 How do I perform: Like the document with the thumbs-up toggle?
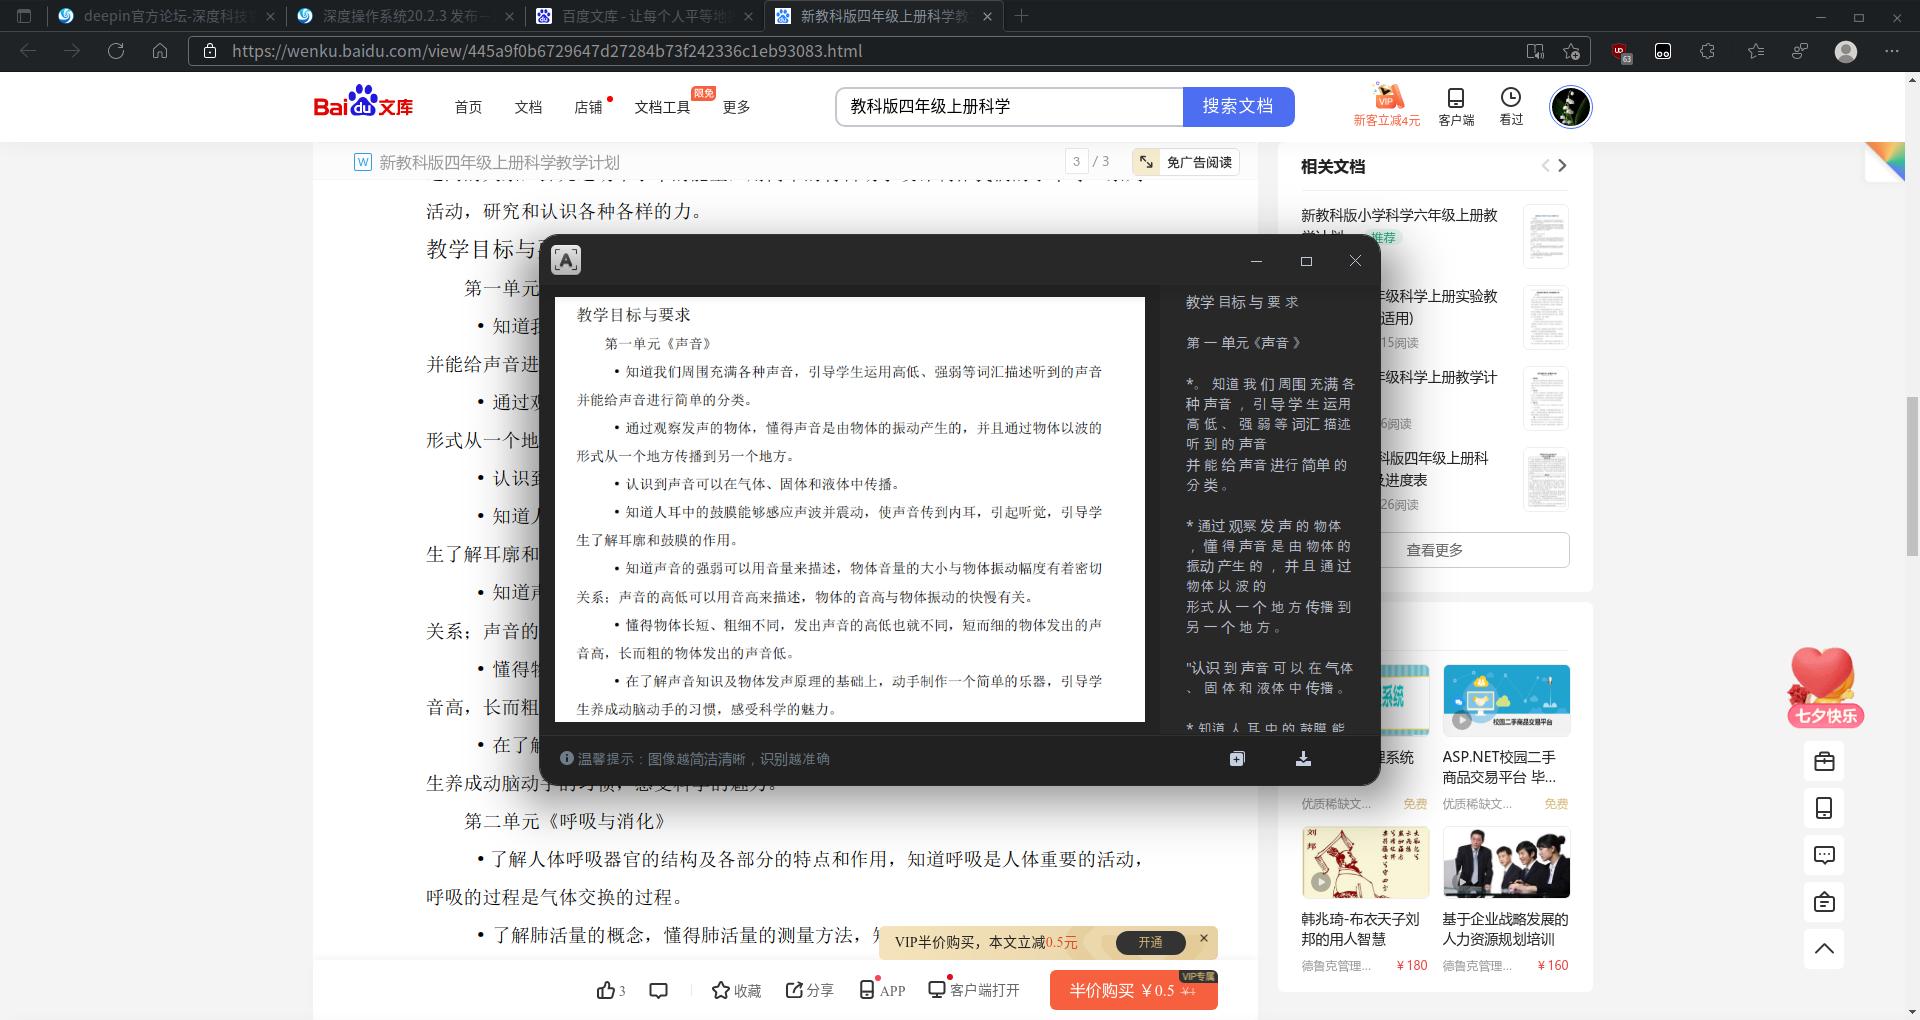[x=607, y=989]
